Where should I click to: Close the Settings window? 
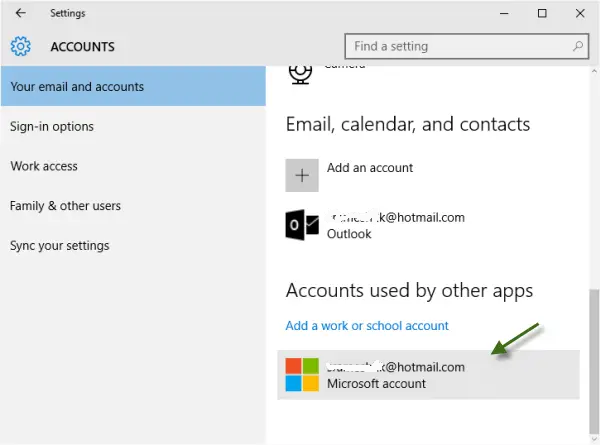point(580,13)
